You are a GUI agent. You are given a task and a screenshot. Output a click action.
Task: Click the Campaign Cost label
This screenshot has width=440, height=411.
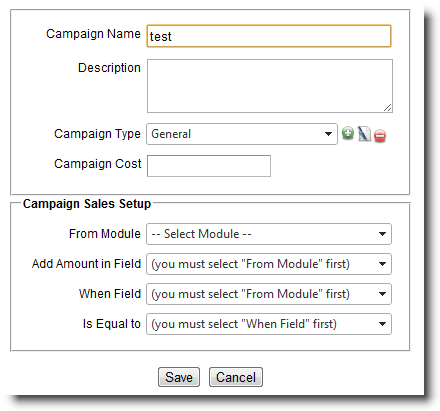pos(98,164)
